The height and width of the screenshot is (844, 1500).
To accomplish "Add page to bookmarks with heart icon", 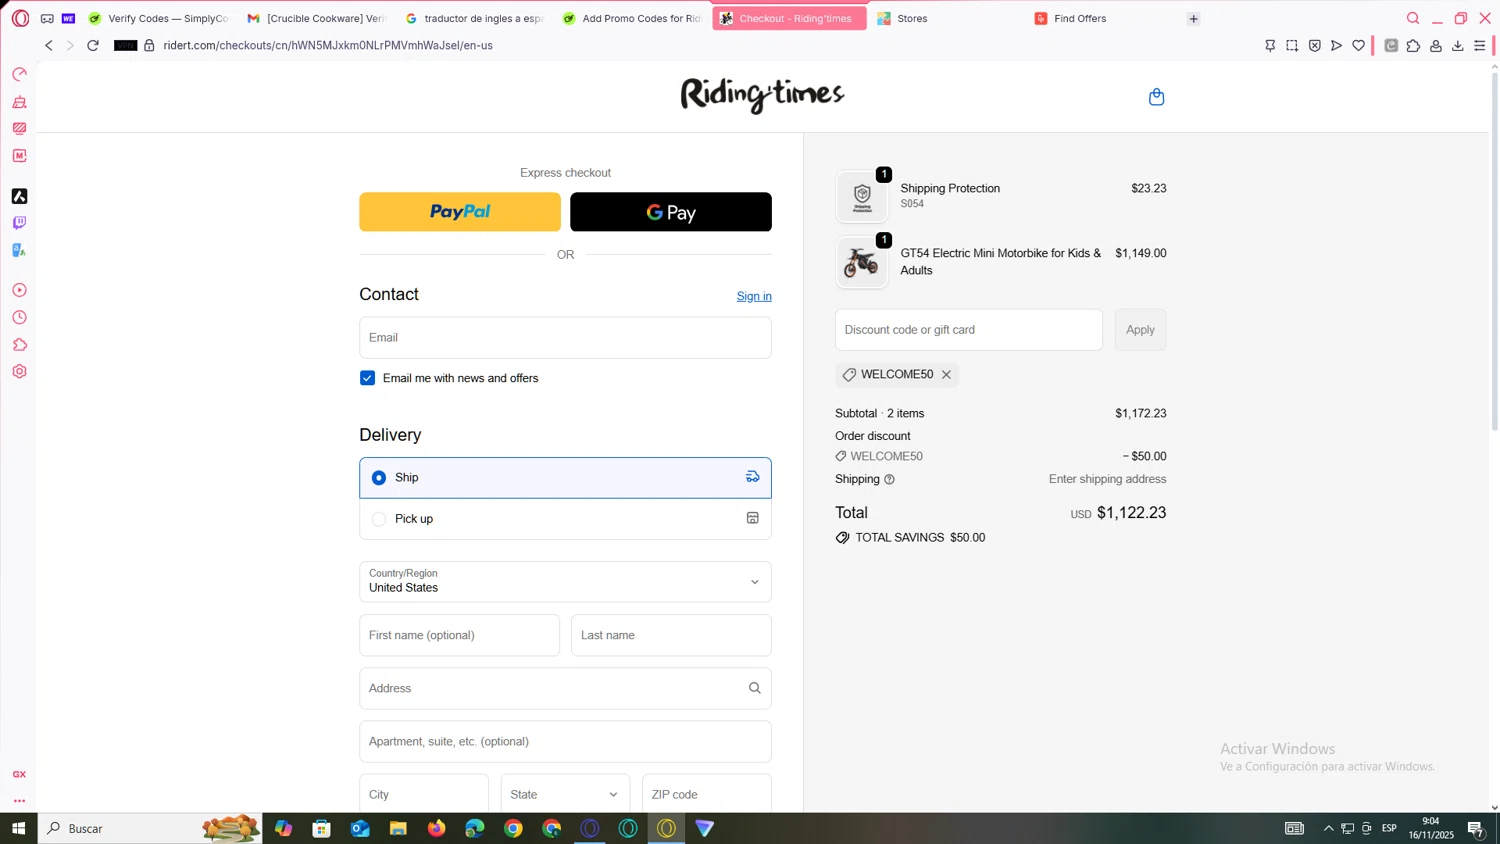I will pyautogui.click(x=1358, y=46).
